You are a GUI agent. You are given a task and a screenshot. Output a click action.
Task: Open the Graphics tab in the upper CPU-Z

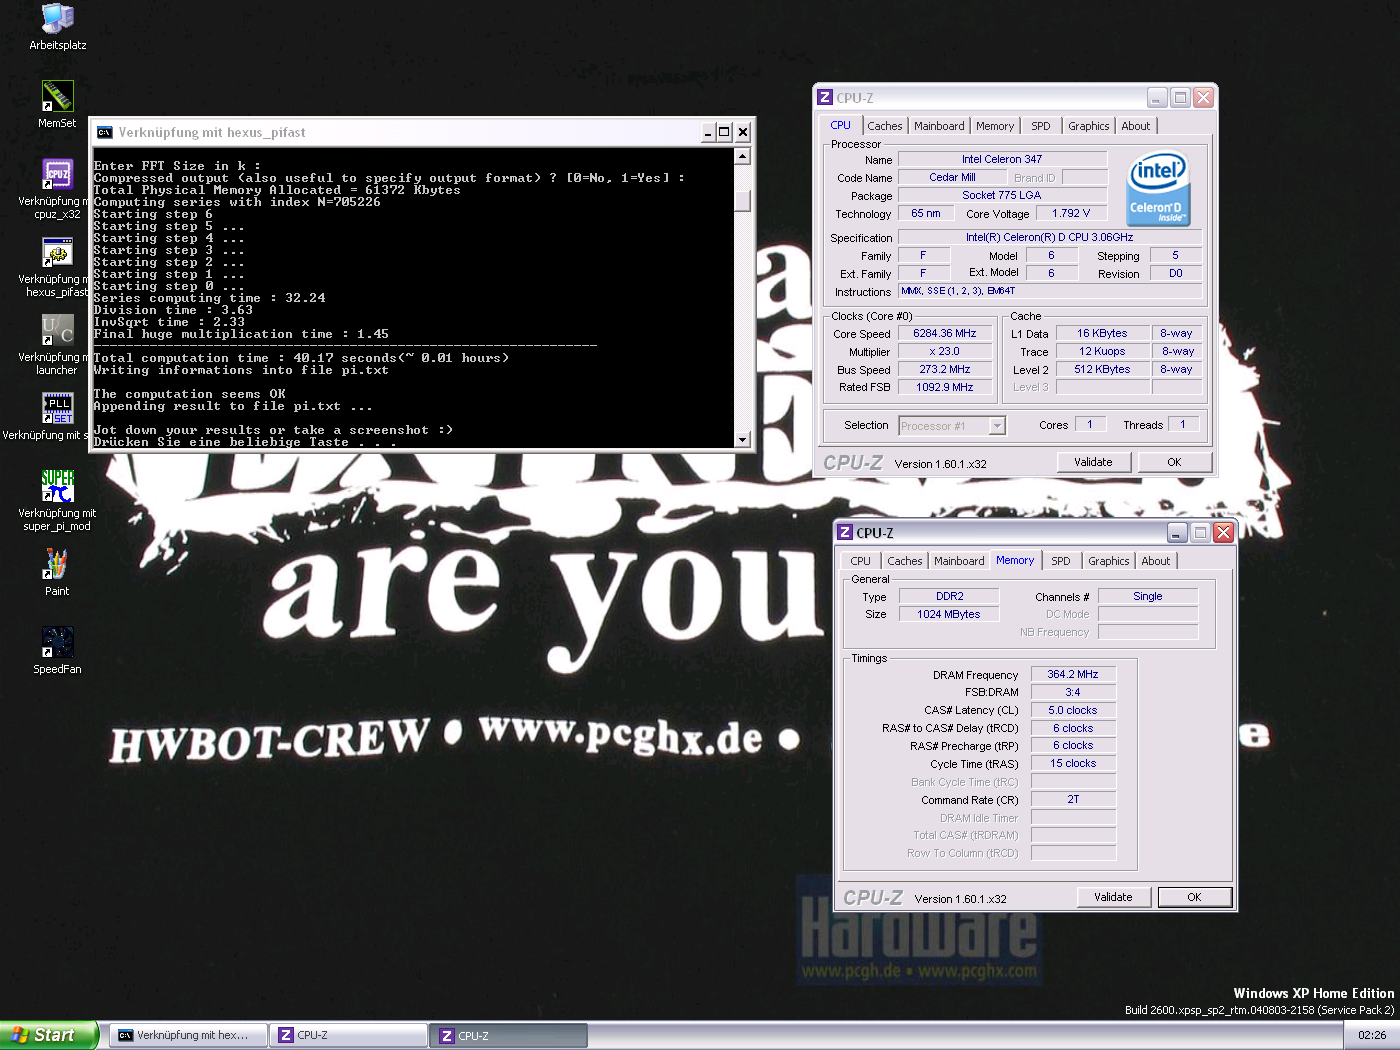(1088, 126)
